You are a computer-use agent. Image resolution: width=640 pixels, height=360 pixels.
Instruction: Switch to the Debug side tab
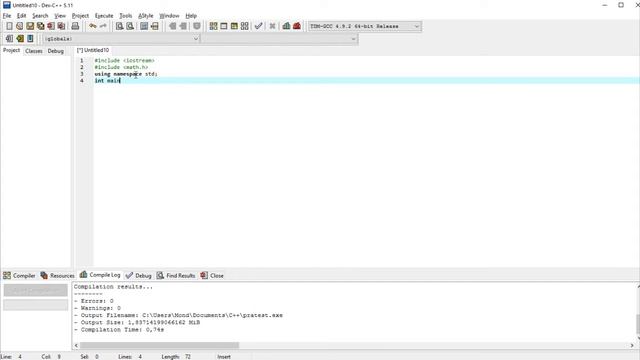pos(56,51)
